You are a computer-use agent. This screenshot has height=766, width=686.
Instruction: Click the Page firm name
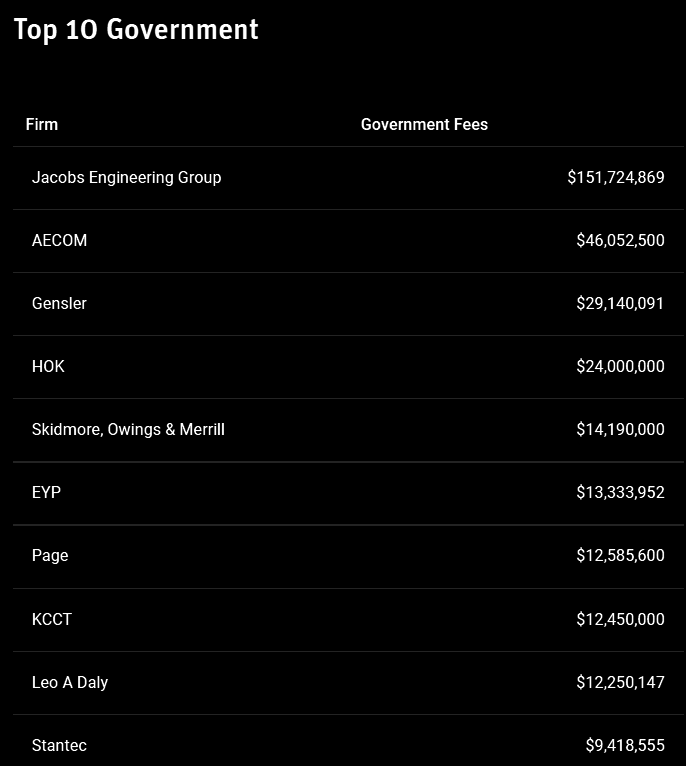tap(50, 556)
